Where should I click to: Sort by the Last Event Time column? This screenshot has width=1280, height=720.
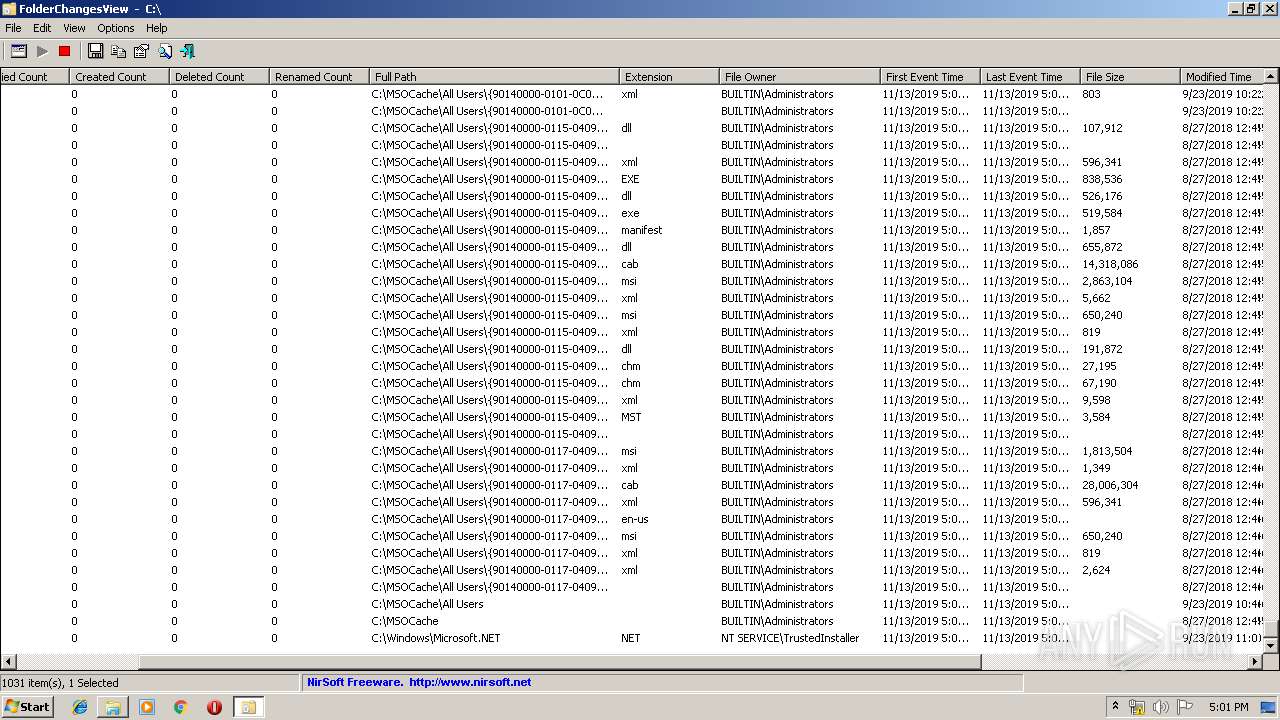click(x=1030, y=76)
